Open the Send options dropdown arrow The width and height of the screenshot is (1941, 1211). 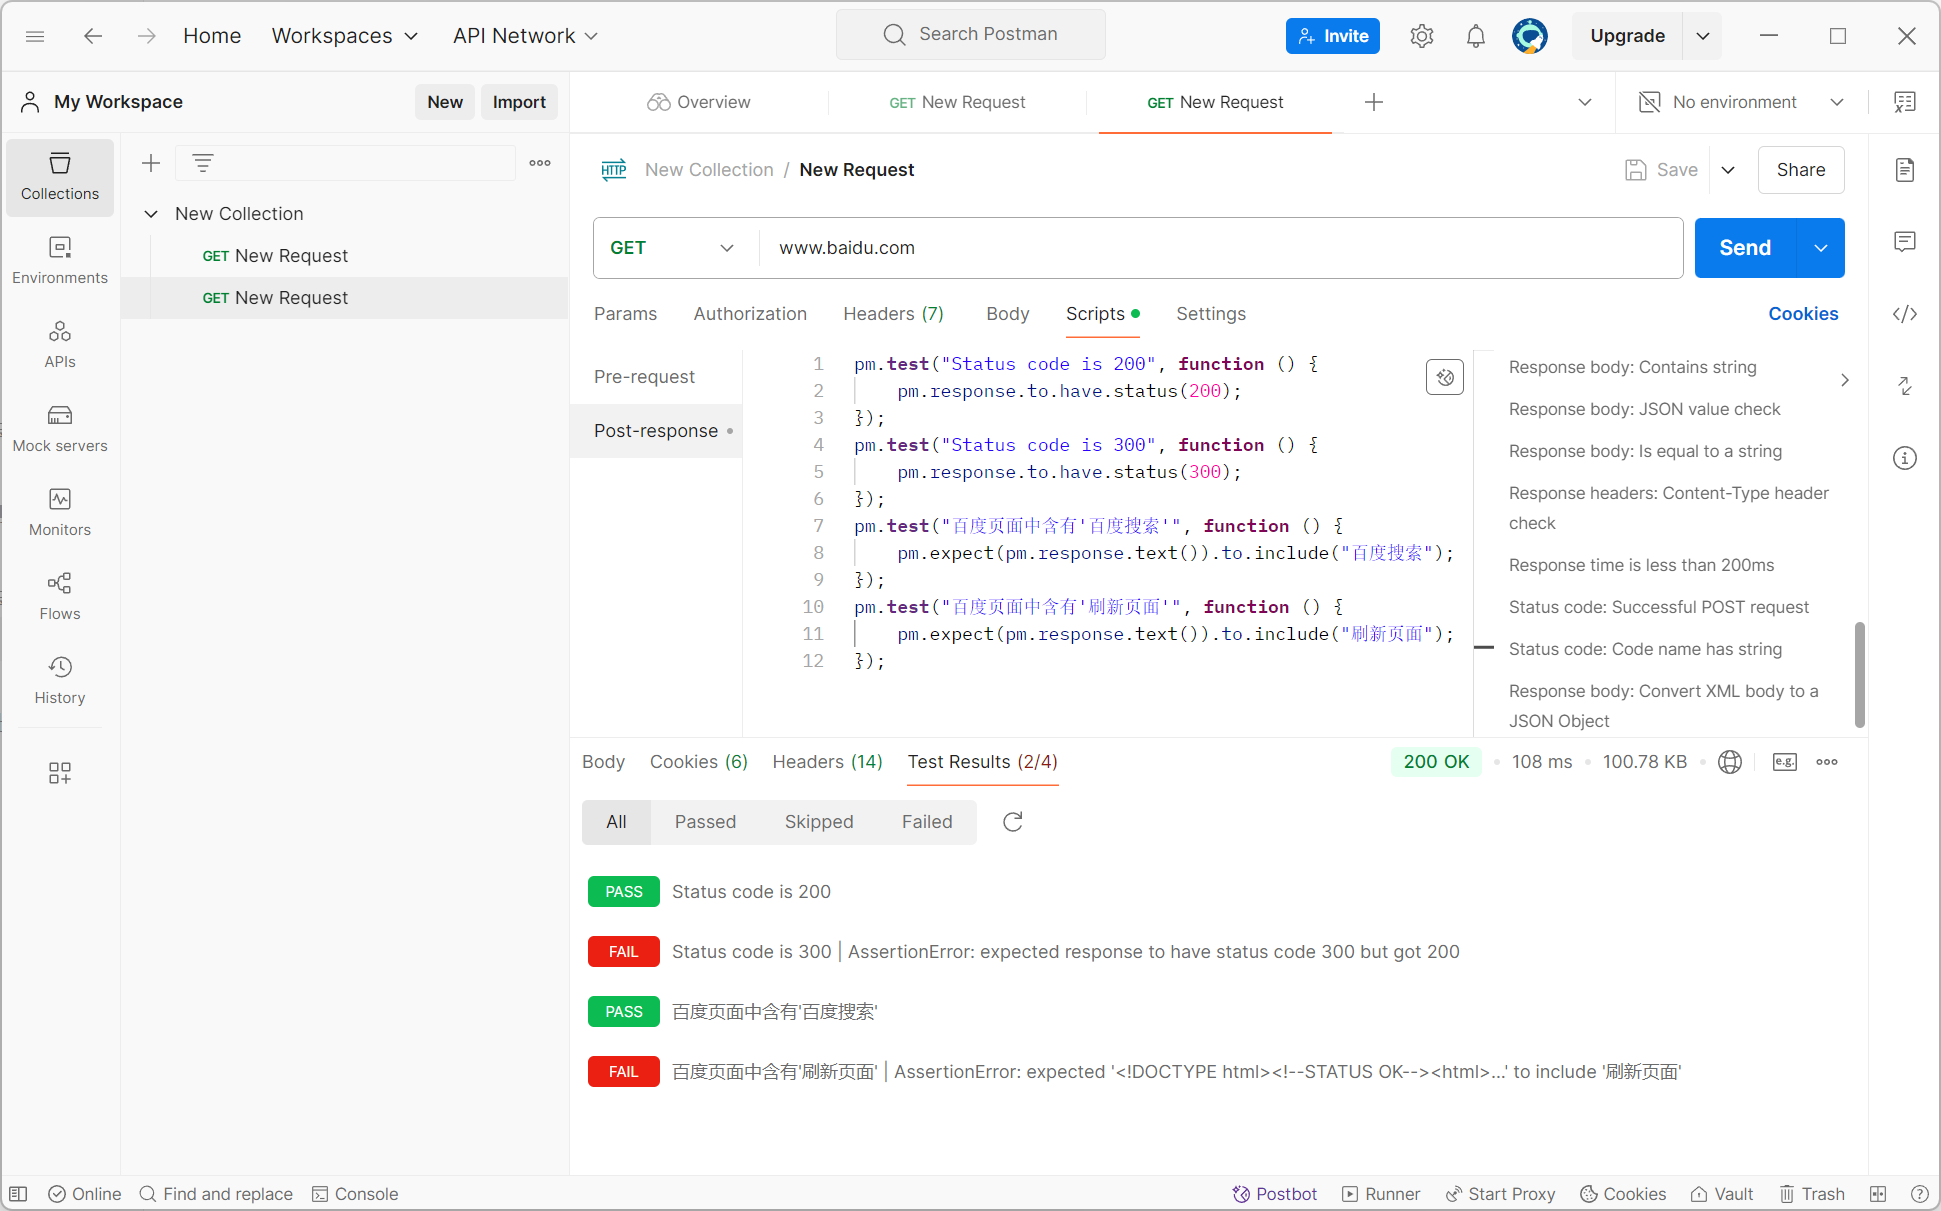click(x=1821, y=248)
